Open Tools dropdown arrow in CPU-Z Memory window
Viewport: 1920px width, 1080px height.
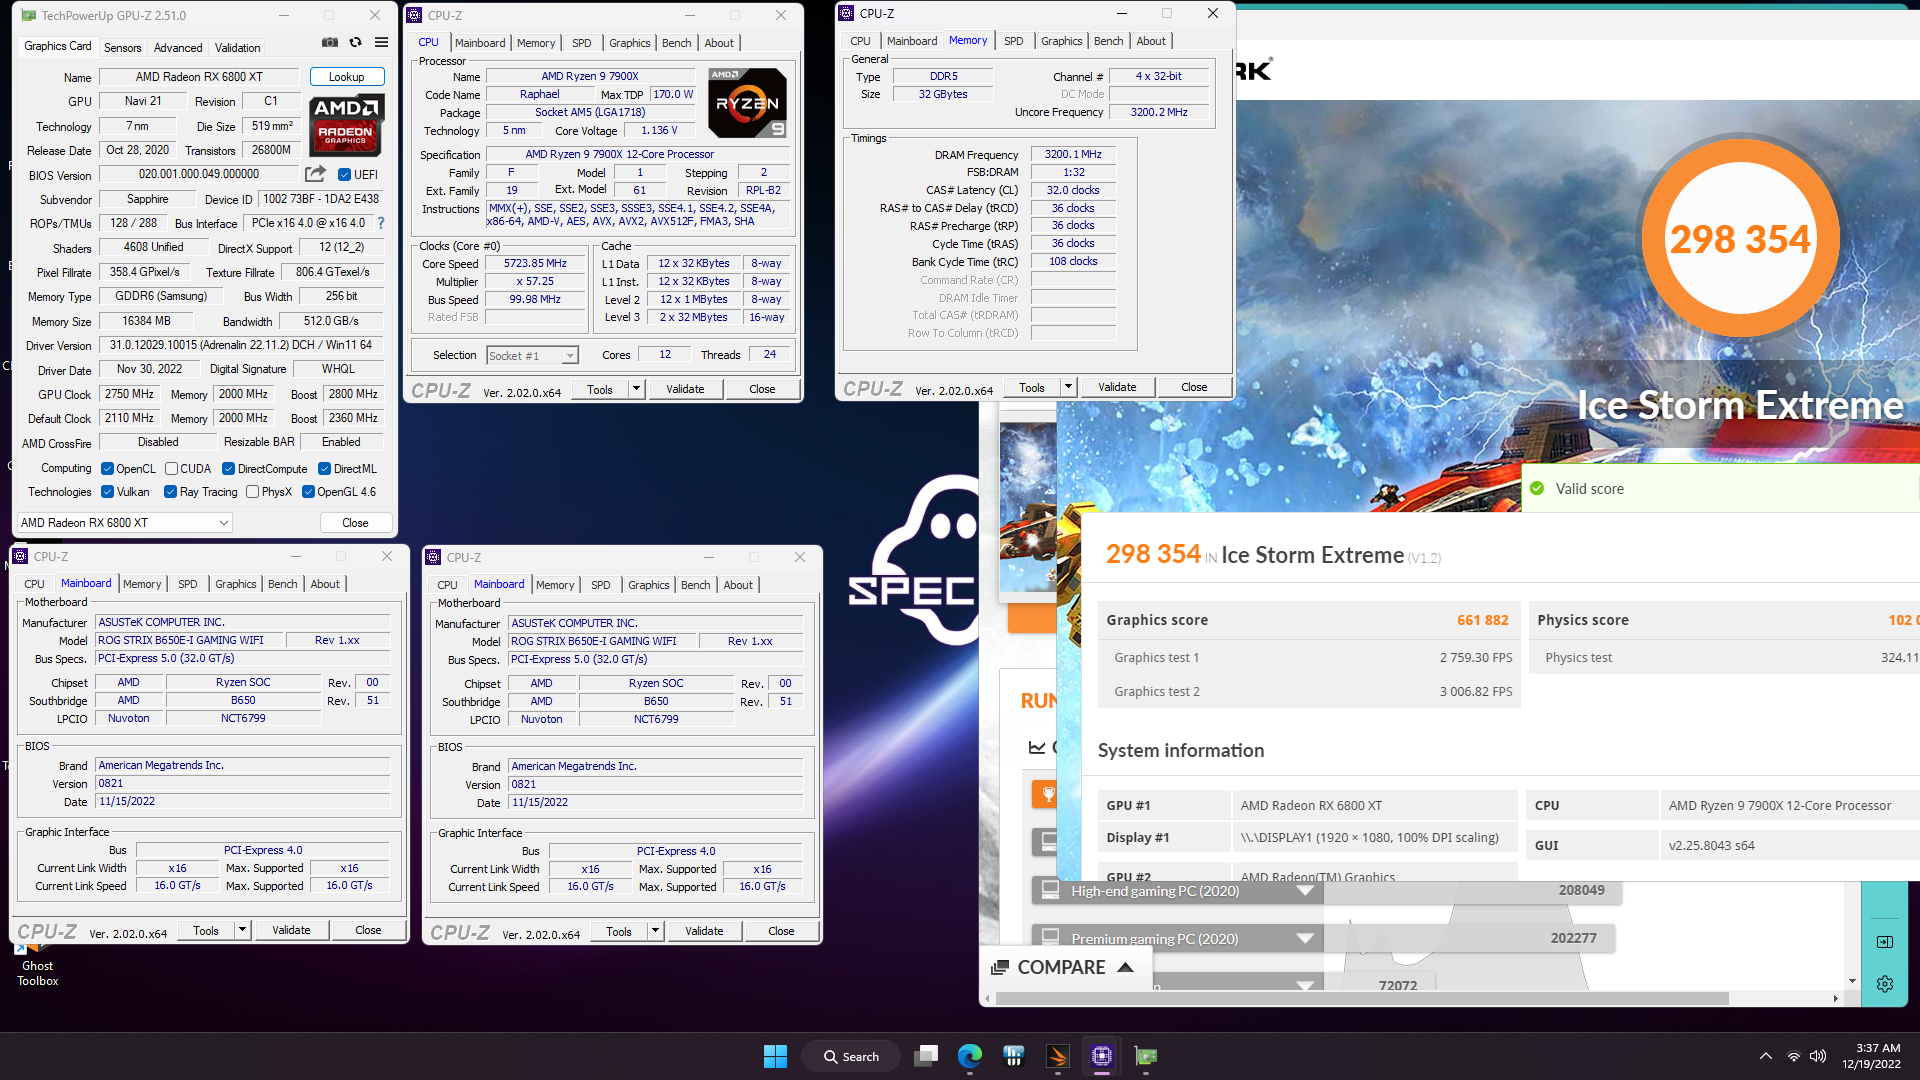(1068, 387)
